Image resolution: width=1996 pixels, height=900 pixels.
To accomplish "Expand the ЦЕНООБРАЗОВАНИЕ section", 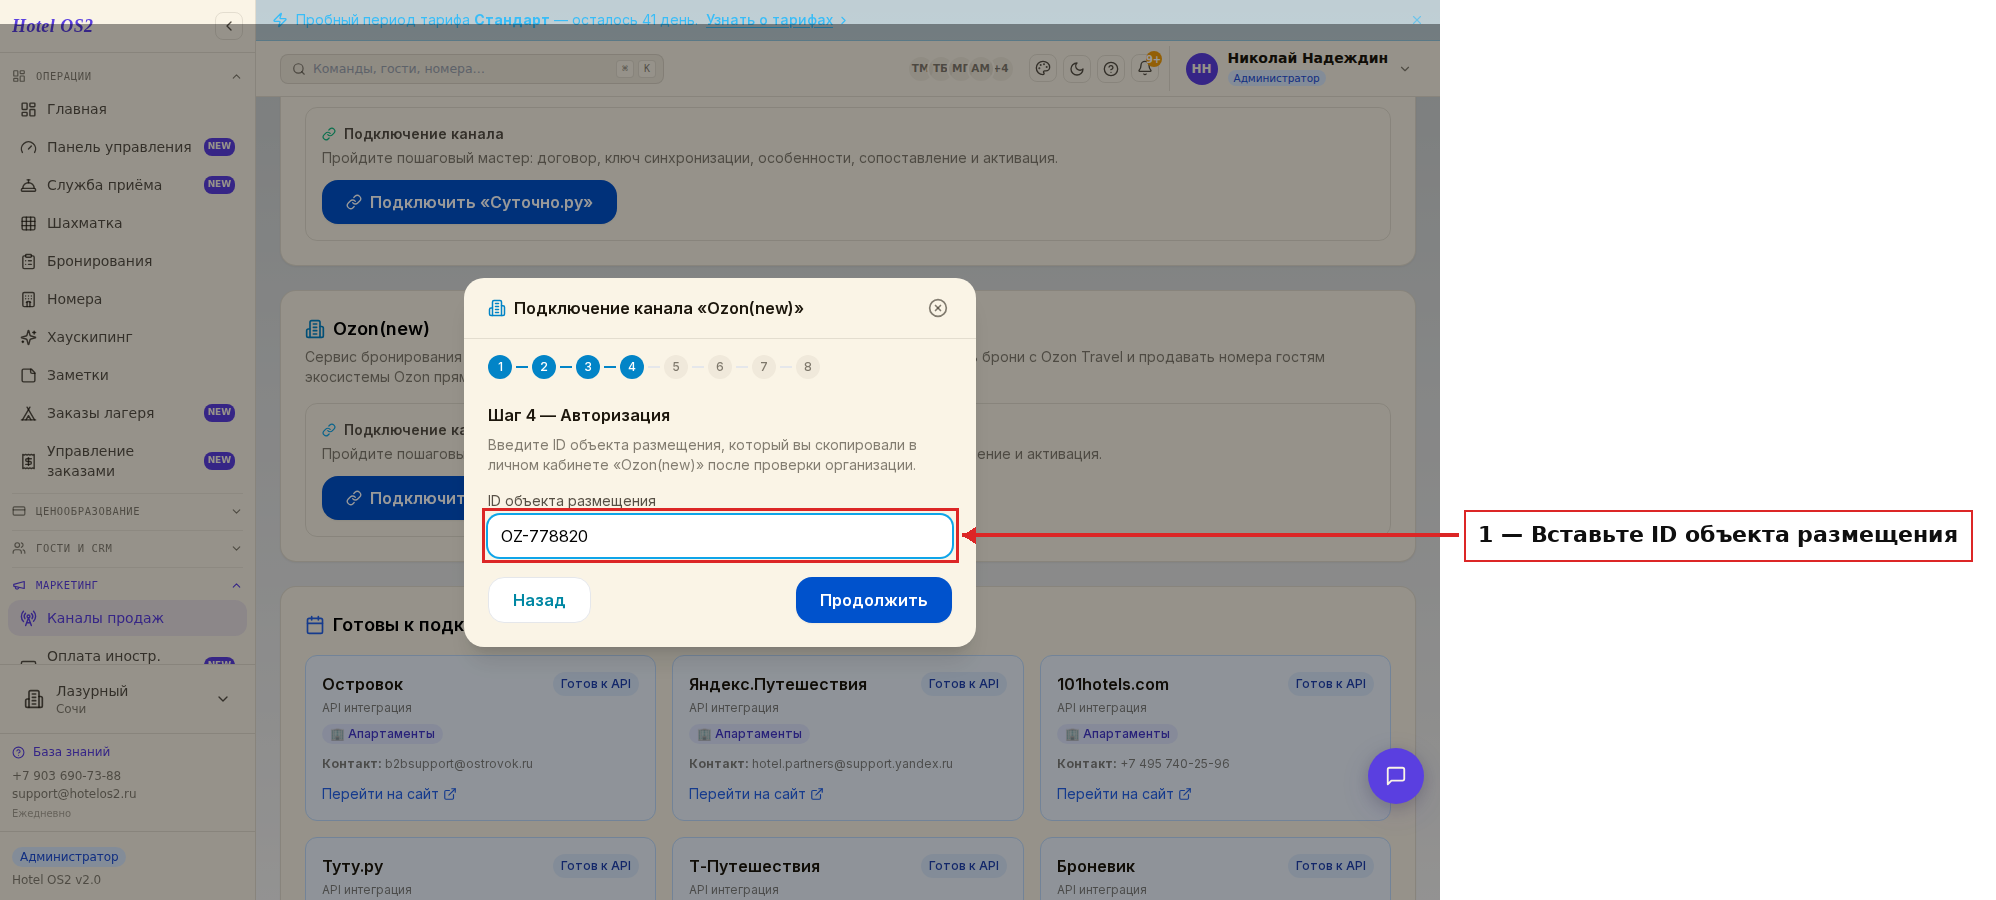I will [x=127, y=511].
